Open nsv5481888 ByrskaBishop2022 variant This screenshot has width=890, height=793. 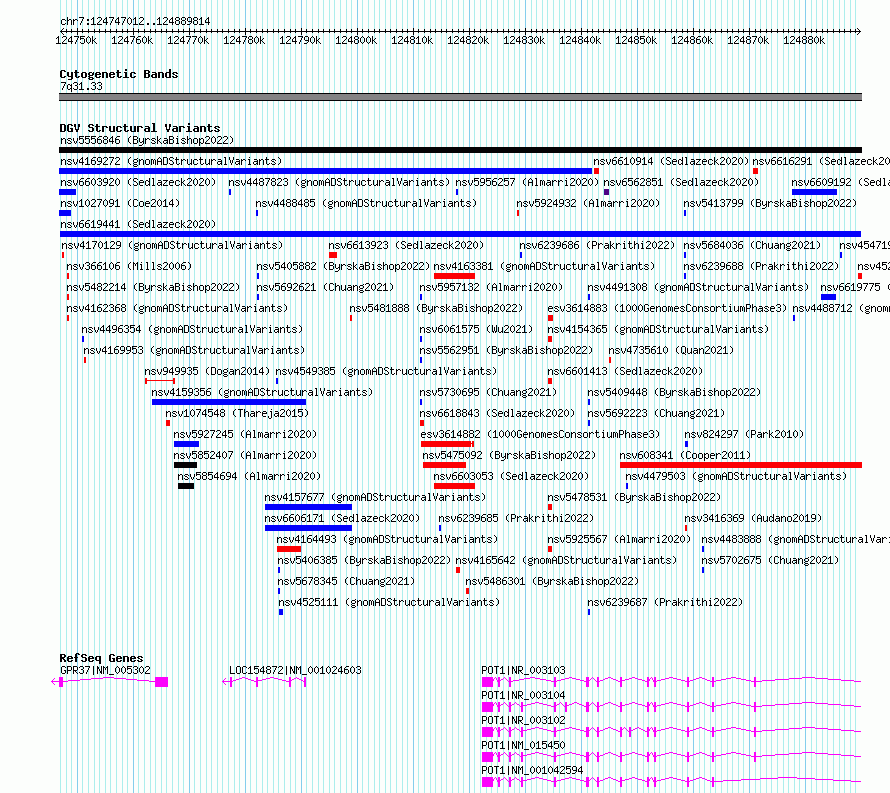(x=436, y=308)
